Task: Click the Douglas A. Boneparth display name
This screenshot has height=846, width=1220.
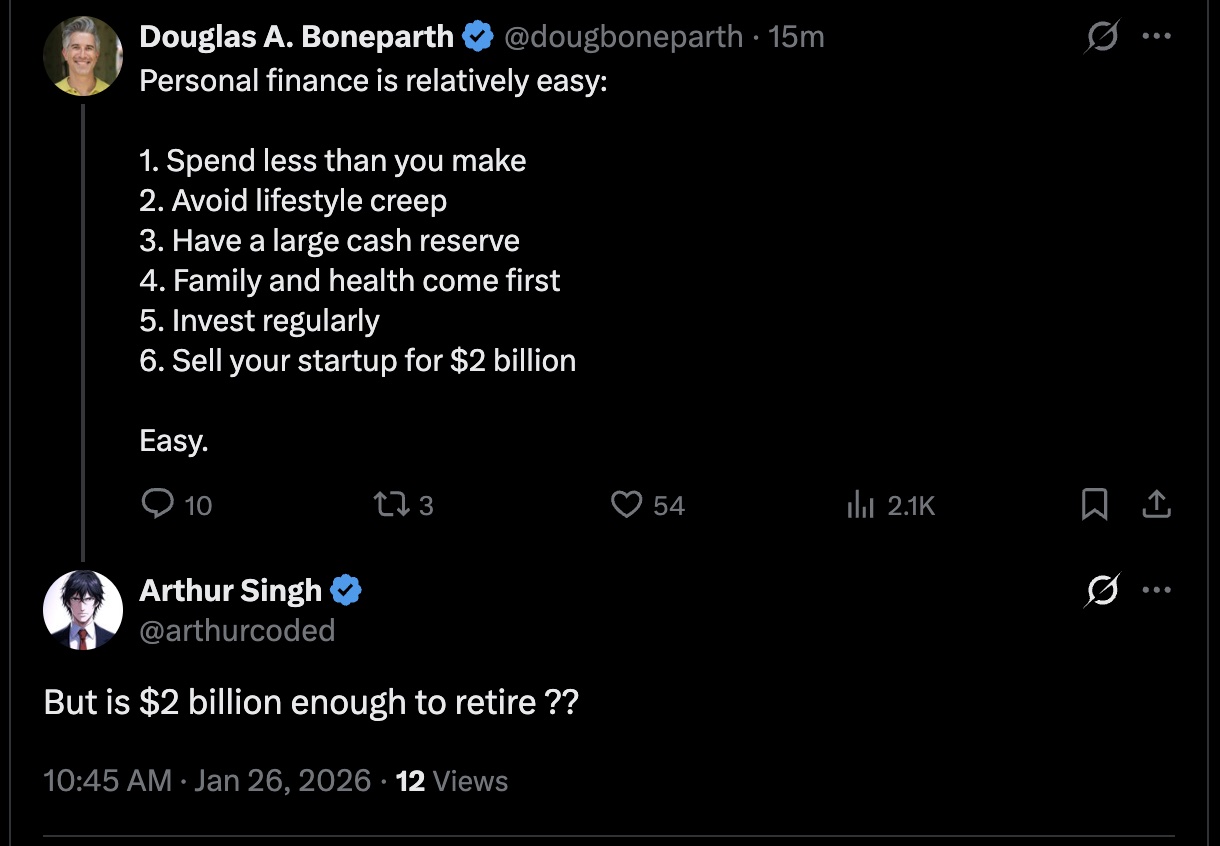Action: (297, 37)
